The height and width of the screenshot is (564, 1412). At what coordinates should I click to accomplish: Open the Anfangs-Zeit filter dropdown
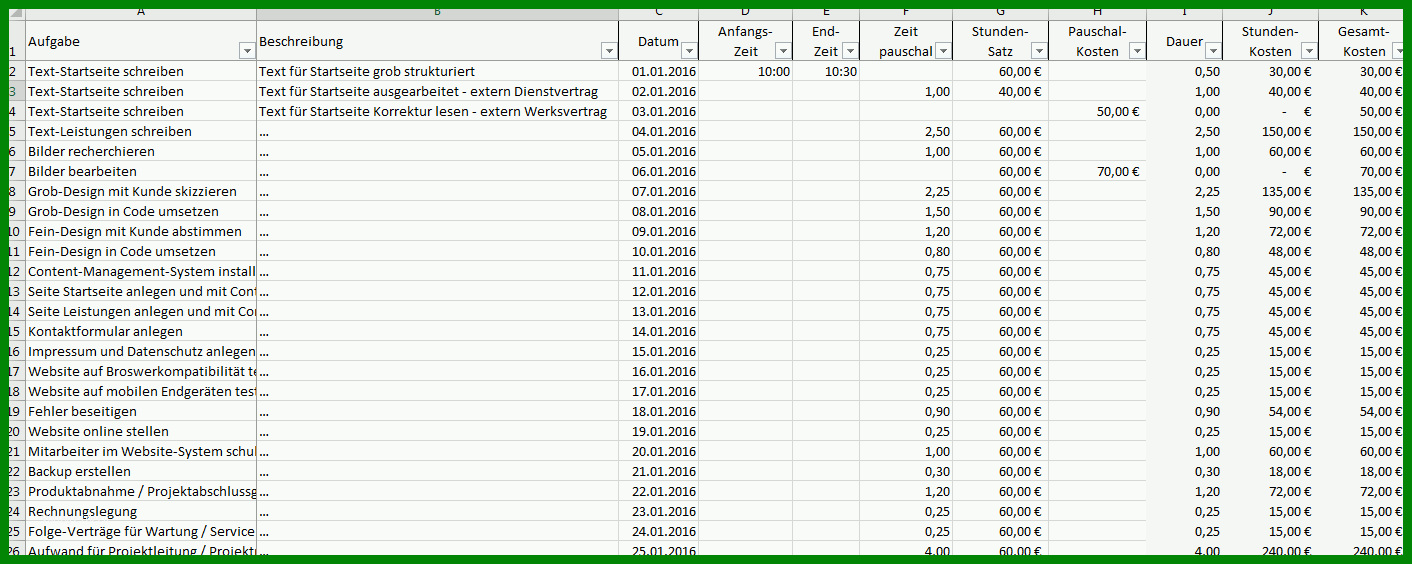(x=783, y=51)
